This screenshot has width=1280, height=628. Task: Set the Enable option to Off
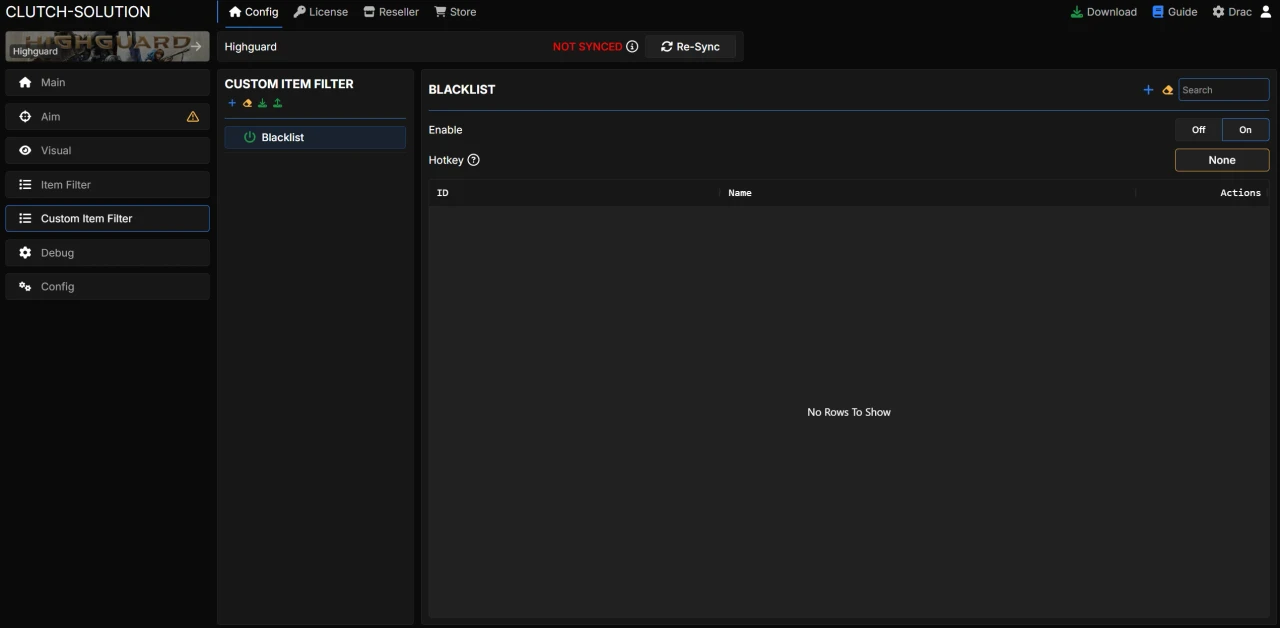pyautogui.click(x=1198, y=130)
